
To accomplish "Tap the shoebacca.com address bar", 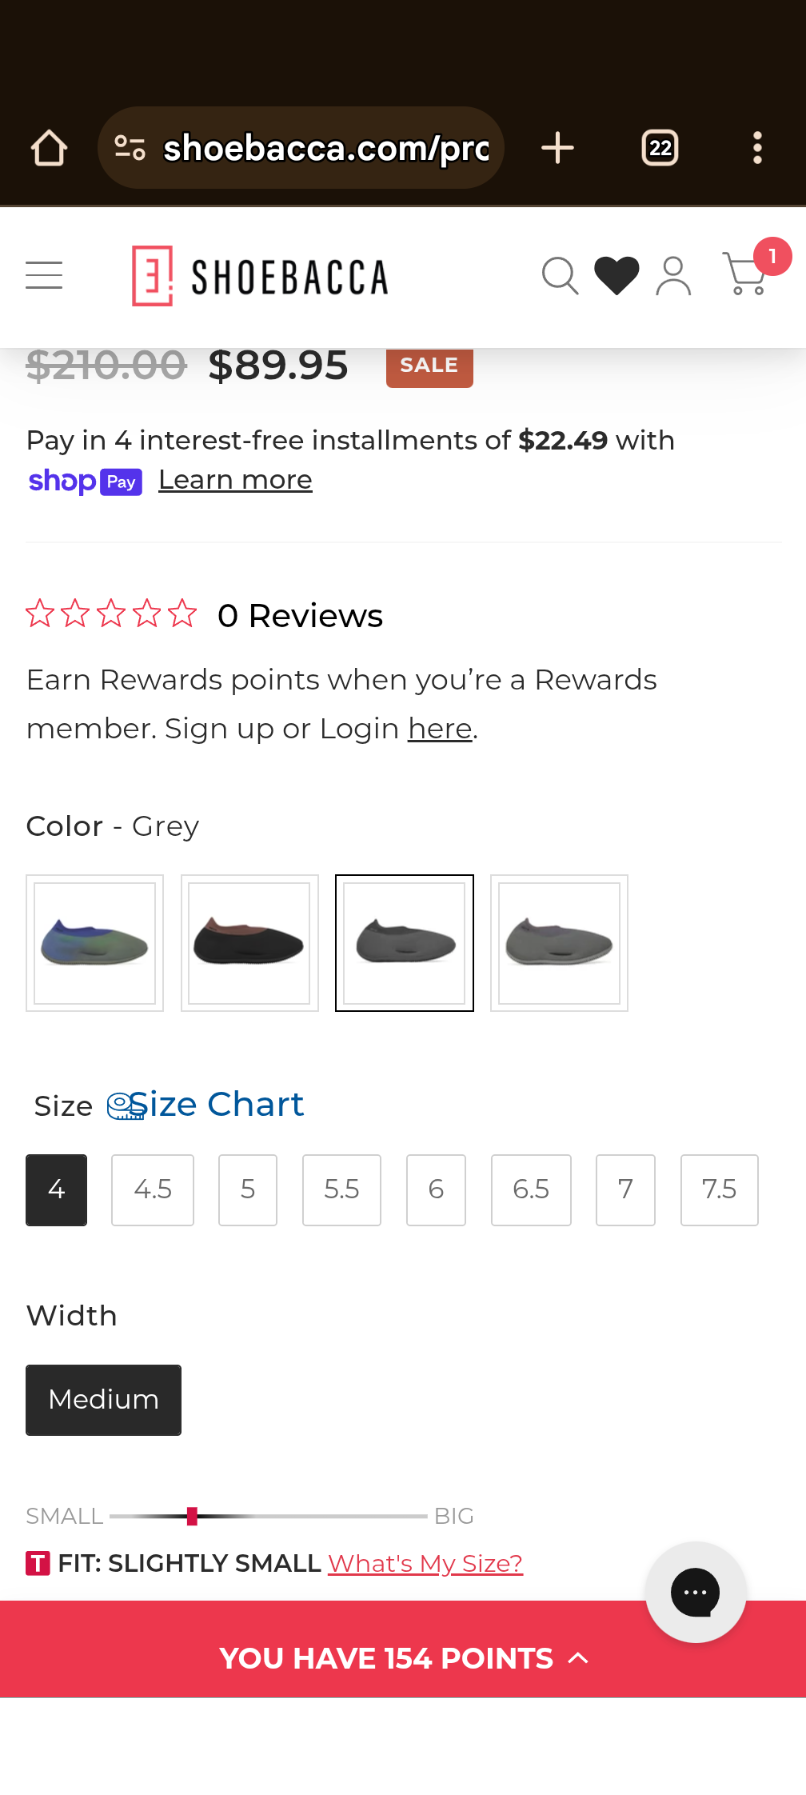I will tap(300, 149).
